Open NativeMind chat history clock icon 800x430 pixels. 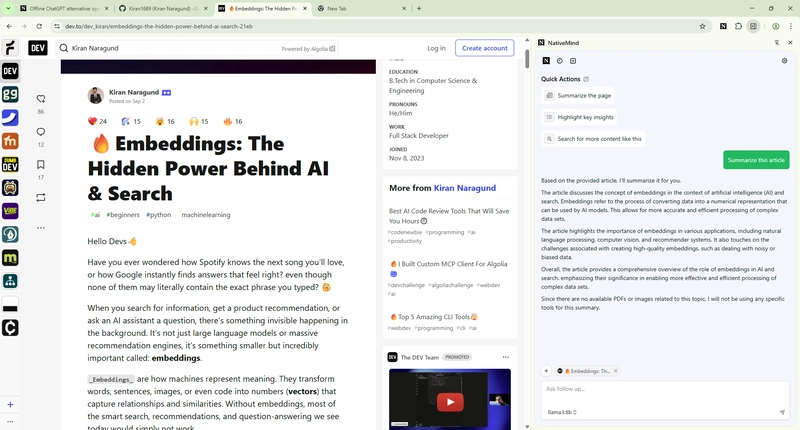click(560, 61)
